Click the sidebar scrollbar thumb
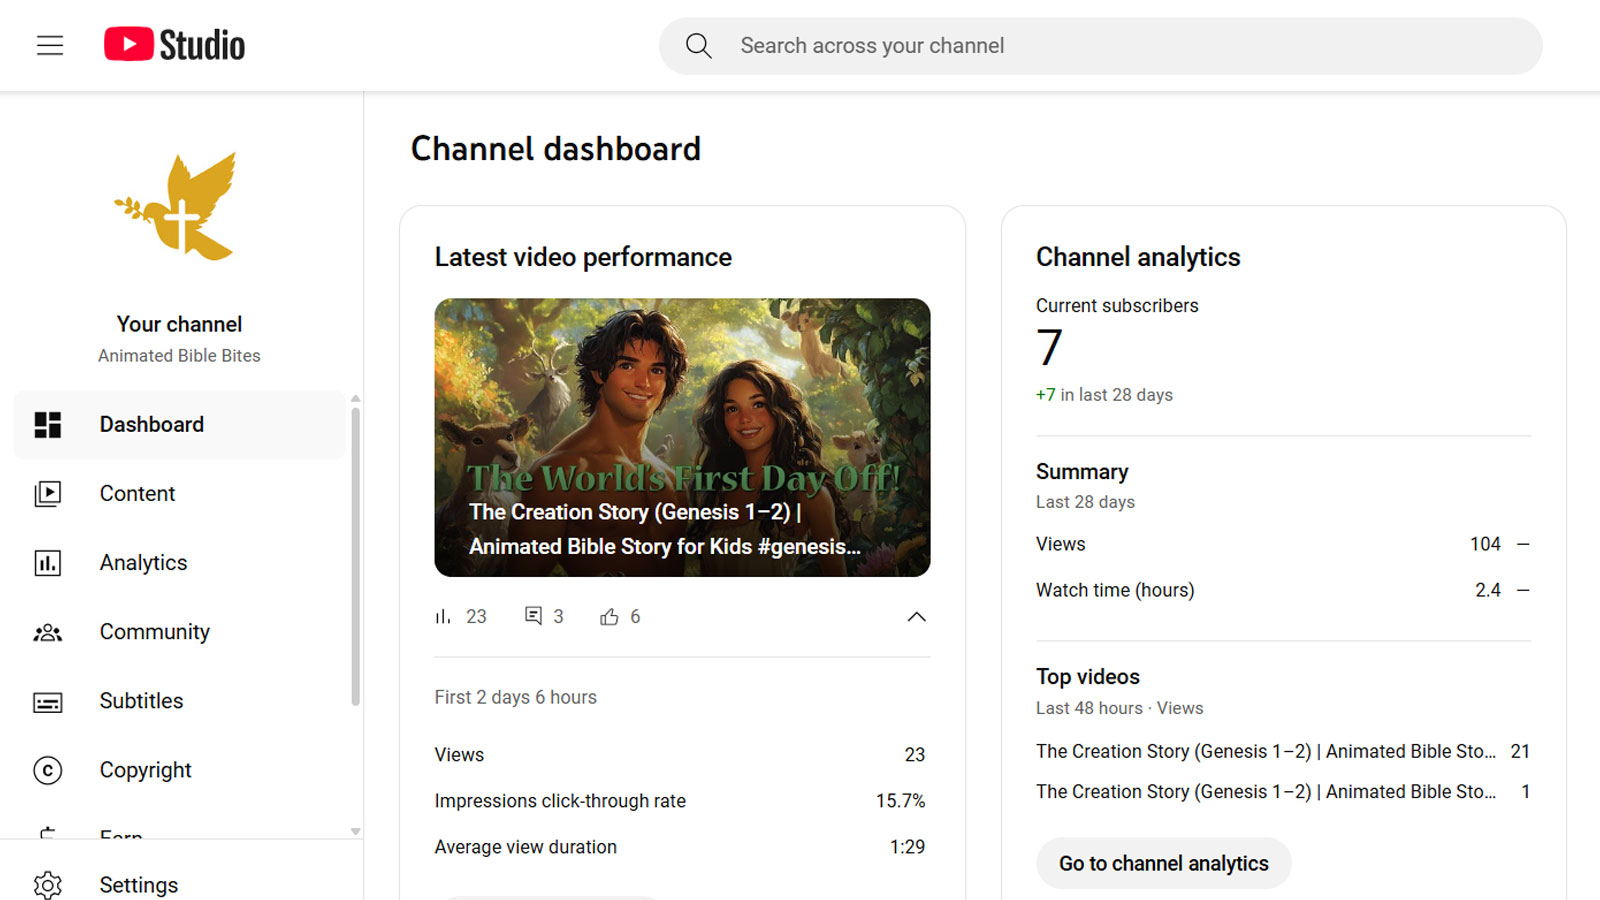This screenshot has width=1600, height=900. point(355,556)
